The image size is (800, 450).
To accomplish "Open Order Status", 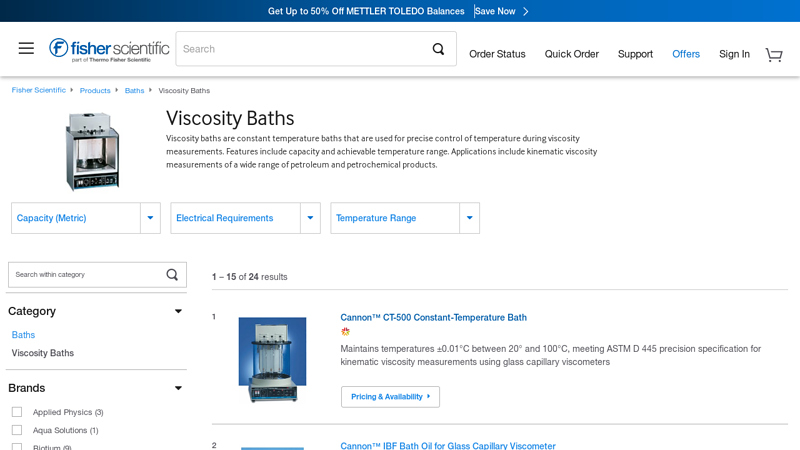I will click(x=497, y=54).
